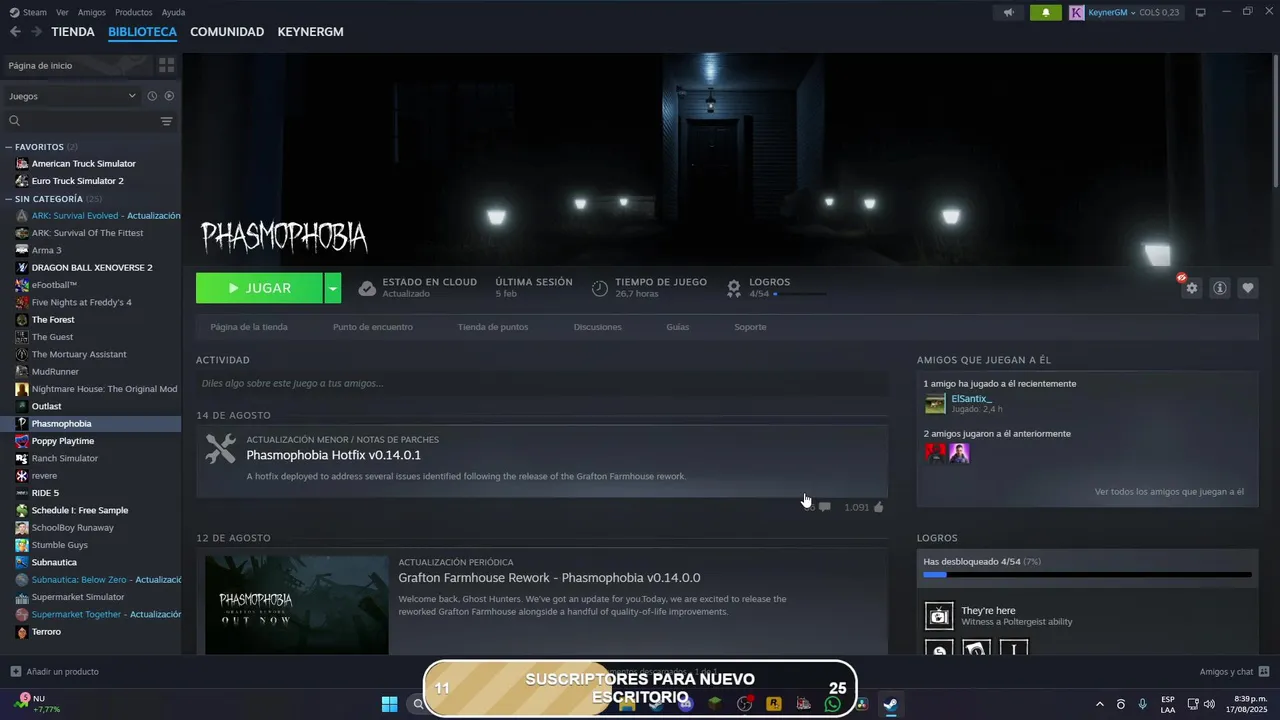Click the taskbar volume speaker icon

click(1209, 704)
